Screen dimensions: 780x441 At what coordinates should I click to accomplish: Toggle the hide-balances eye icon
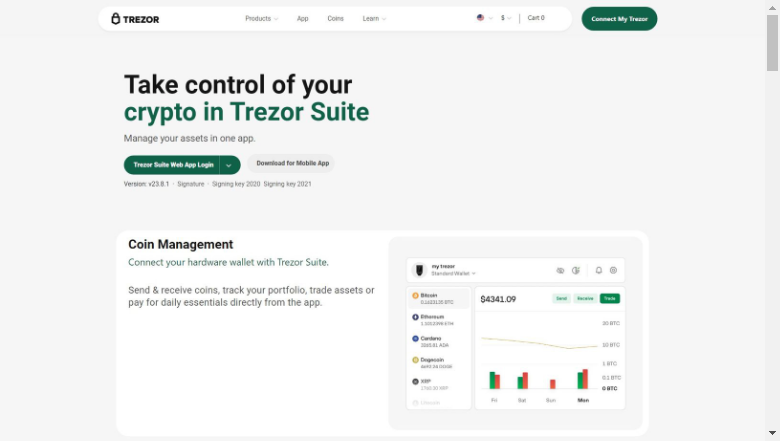point(560,270)
